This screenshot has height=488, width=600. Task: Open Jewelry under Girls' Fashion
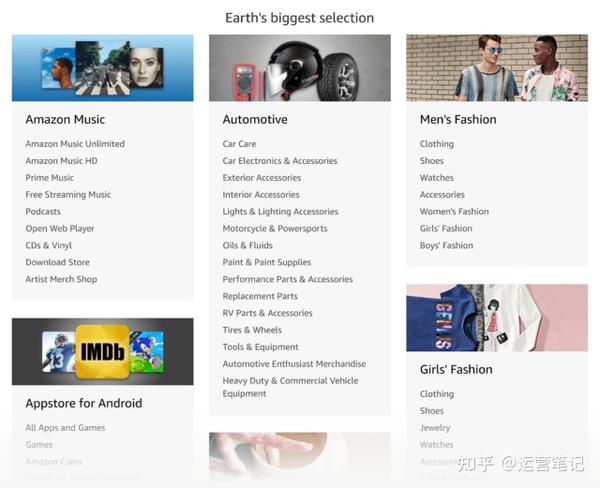point(435,428)
